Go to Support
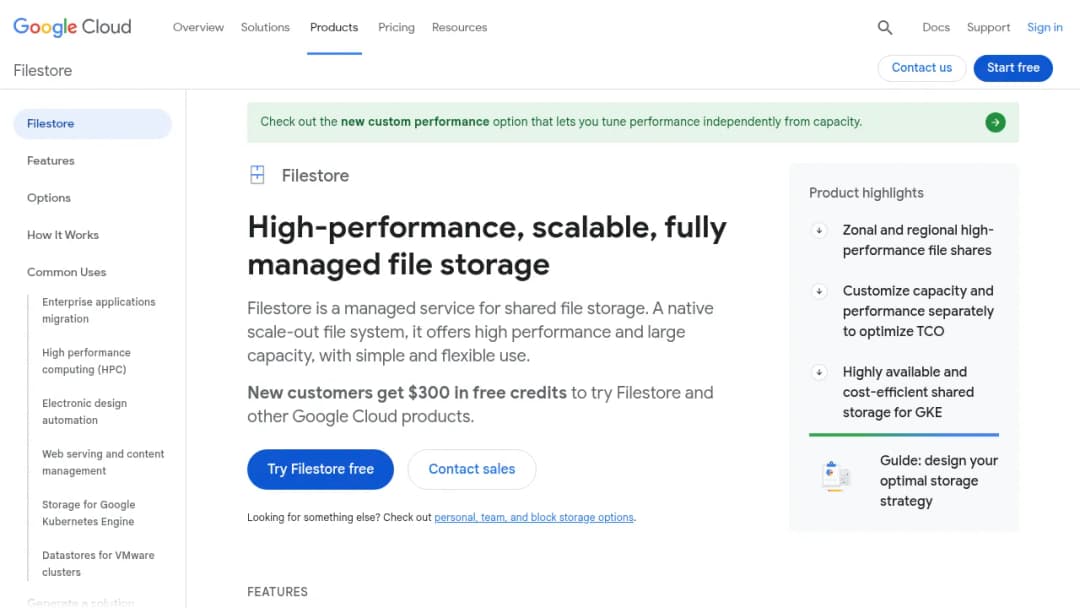The image size is (1080, 608). coord(988,28)
